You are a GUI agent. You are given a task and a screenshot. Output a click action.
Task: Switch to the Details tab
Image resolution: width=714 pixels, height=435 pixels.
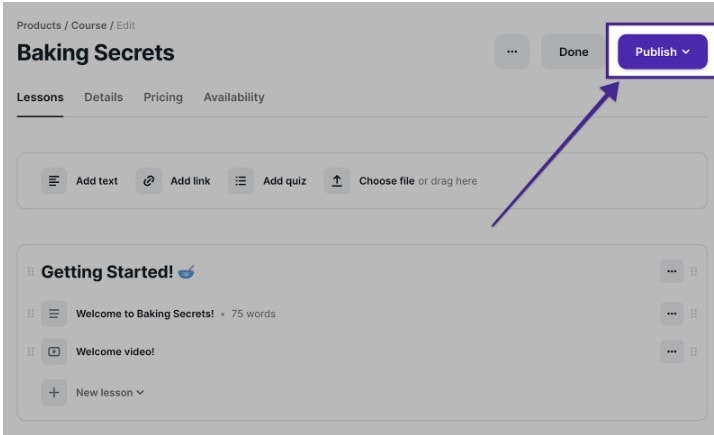pyautogui.click(x=103, y=98)
